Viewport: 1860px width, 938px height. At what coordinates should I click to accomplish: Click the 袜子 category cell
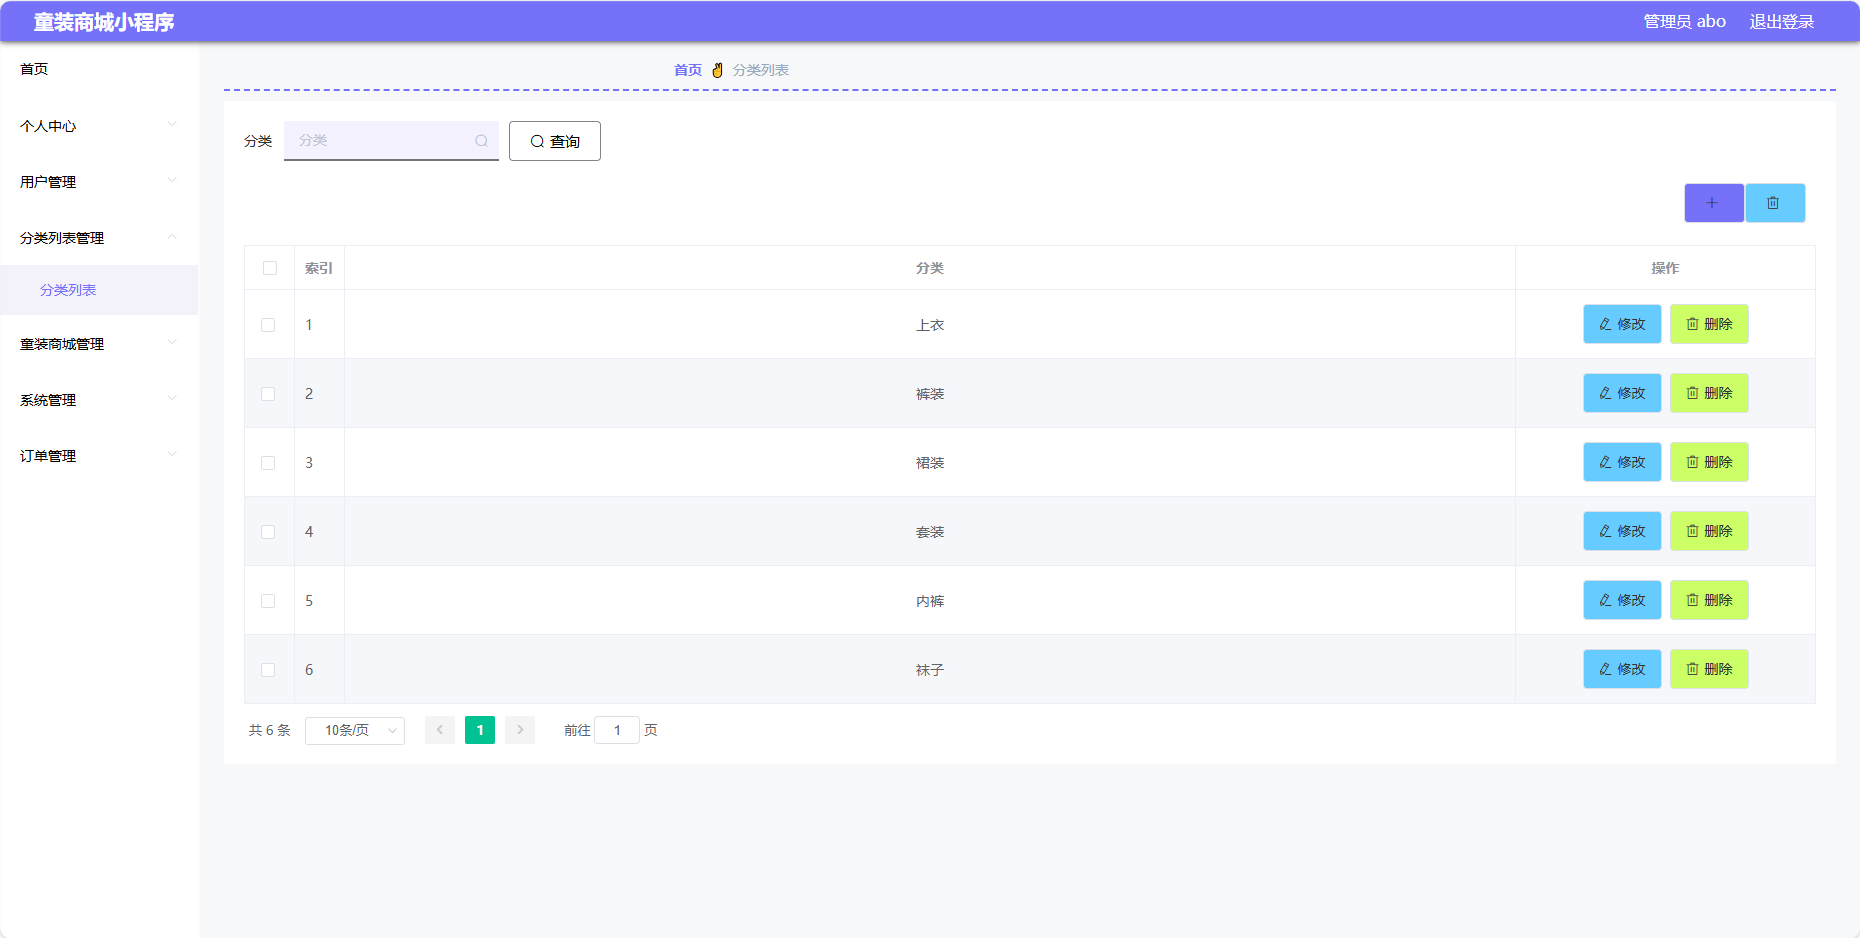tap(930, 670)
